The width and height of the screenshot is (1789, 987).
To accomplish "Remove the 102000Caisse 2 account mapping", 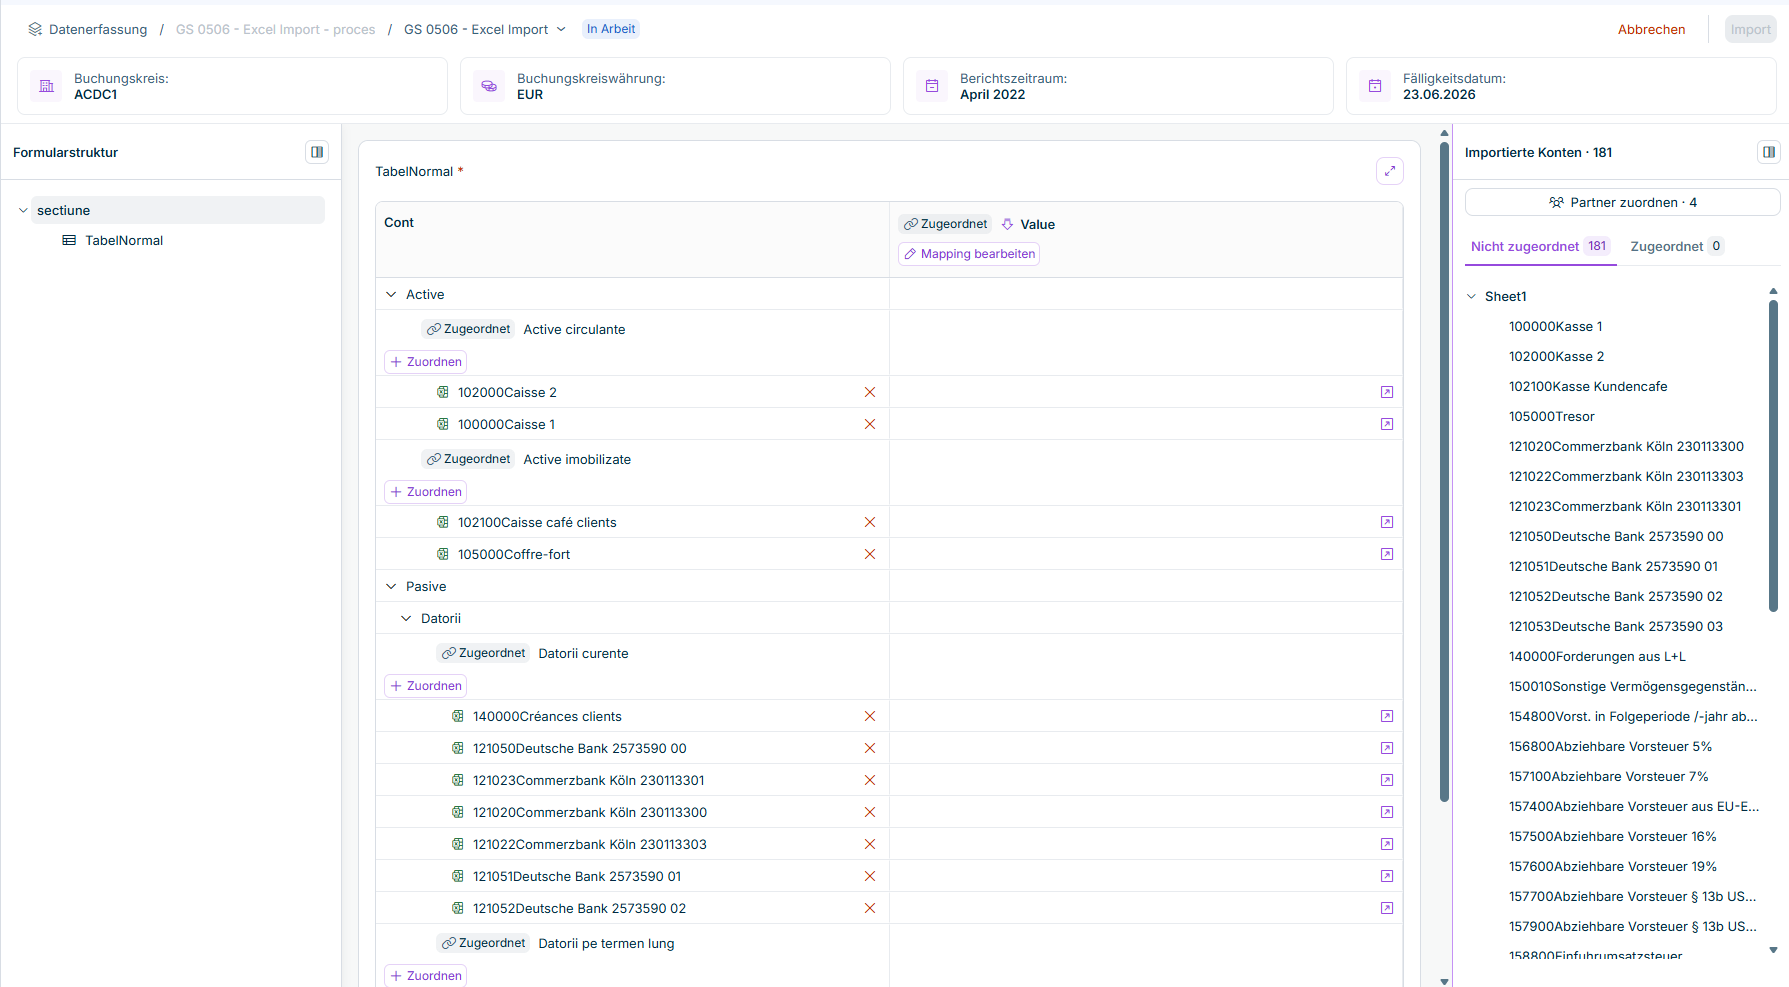I will [870, 392].
